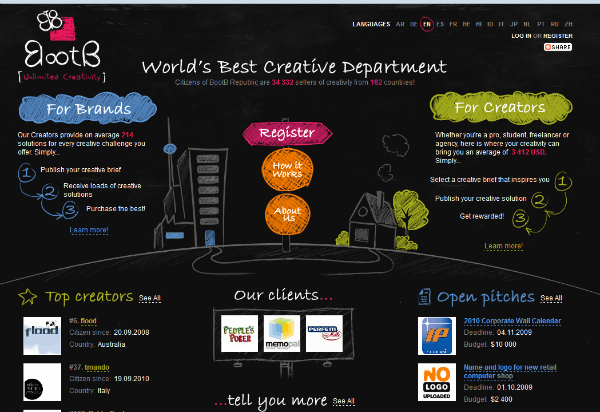Click the Budget '$10 000' value
The image size is (600, 412).
[x=504, y=344]
